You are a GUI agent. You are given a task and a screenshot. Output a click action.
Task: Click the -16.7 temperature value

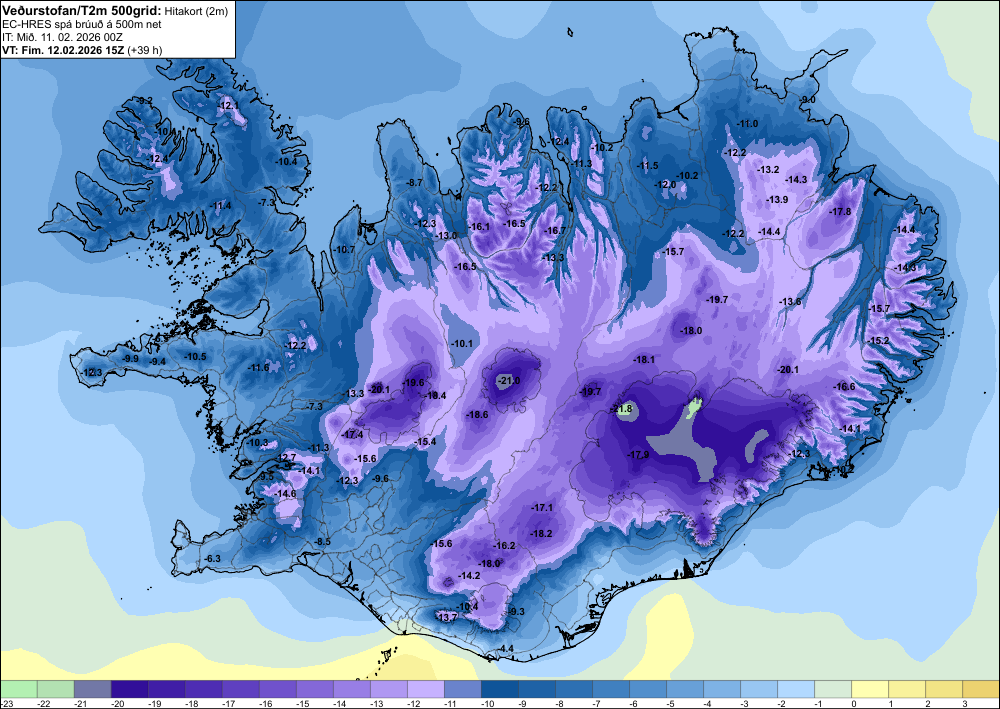(555, 230)
